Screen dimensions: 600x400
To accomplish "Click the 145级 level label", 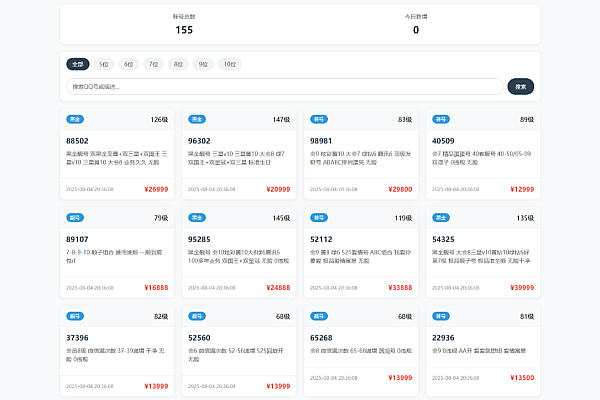I will [x=281, y=218].
